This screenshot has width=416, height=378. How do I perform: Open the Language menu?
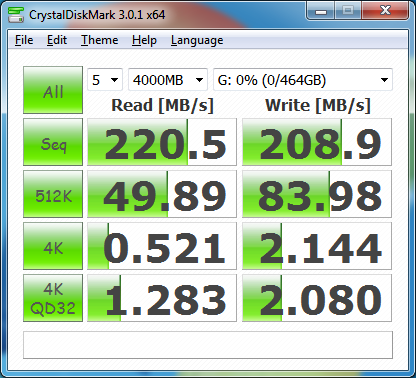click(197, 40)
